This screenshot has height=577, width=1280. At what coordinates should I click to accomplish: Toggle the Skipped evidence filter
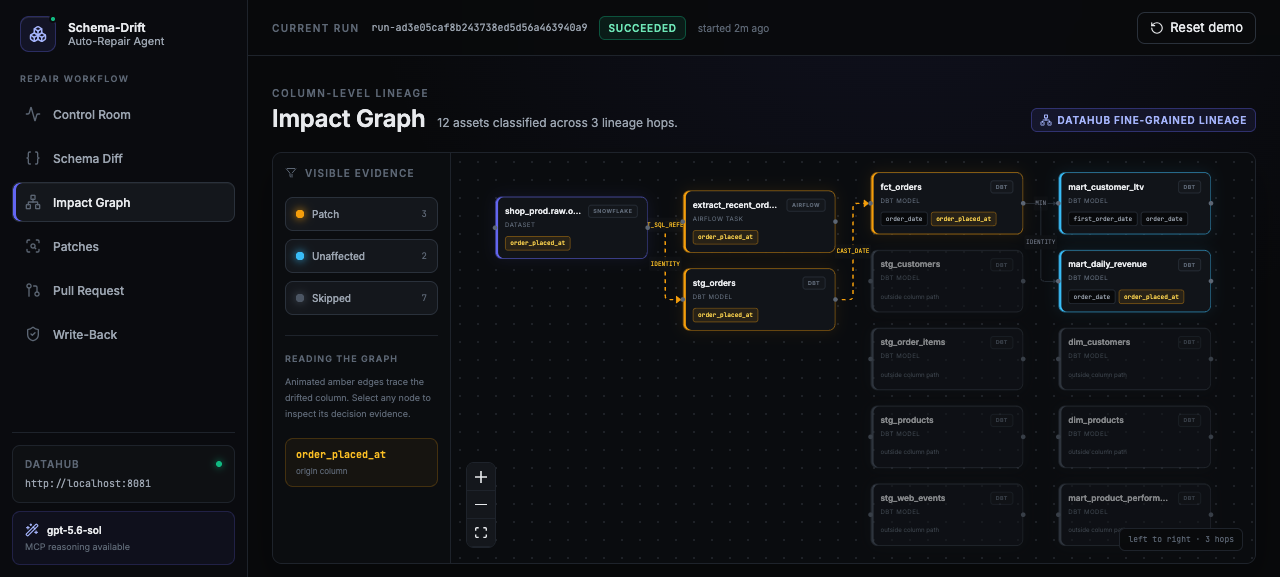[361, 298]
